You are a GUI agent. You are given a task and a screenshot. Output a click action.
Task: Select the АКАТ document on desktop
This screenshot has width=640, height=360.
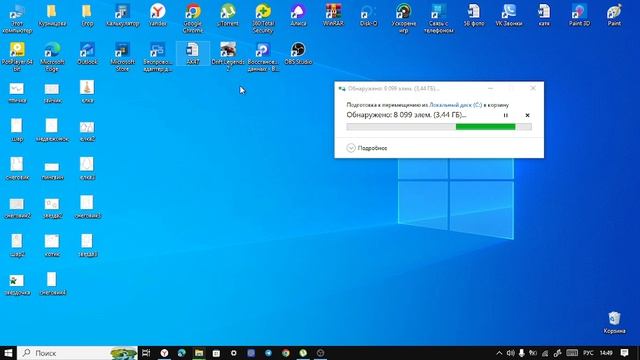pyautogui.click(x=193, y=53)
